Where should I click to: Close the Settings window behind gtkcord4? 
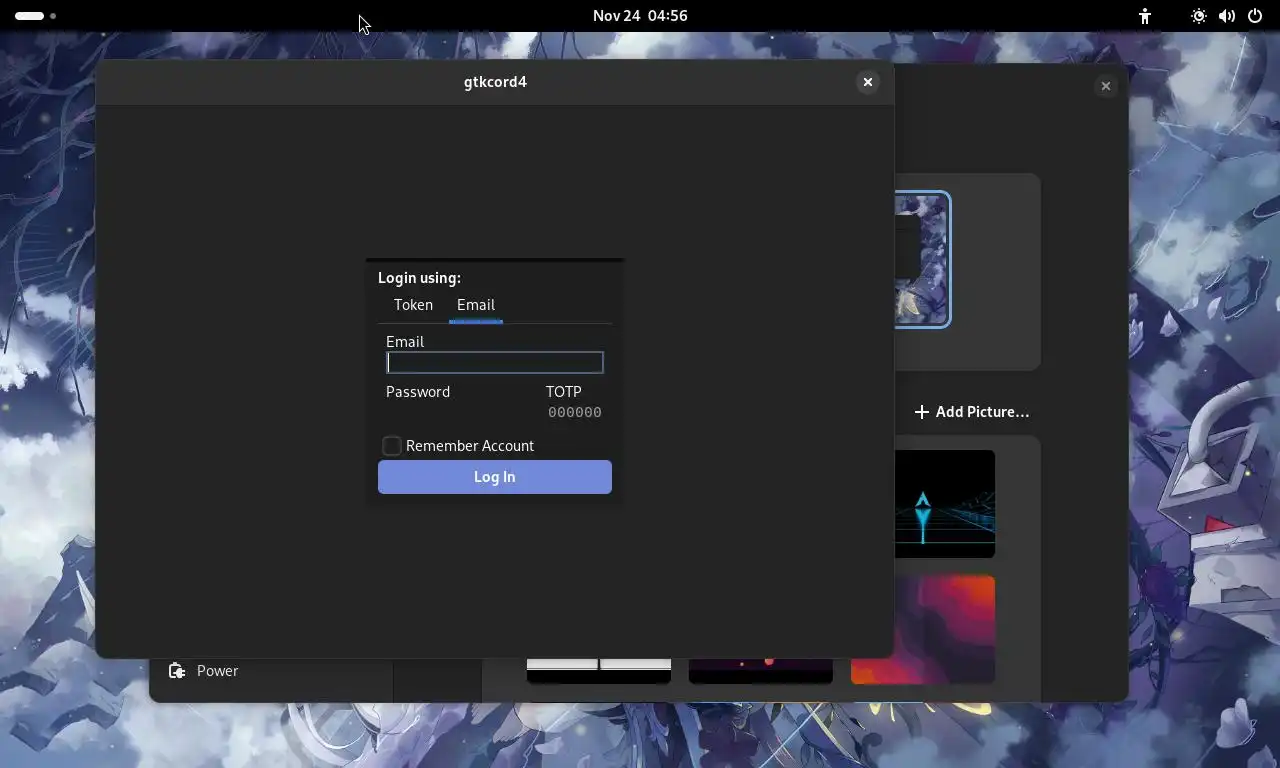(1106, 86)
